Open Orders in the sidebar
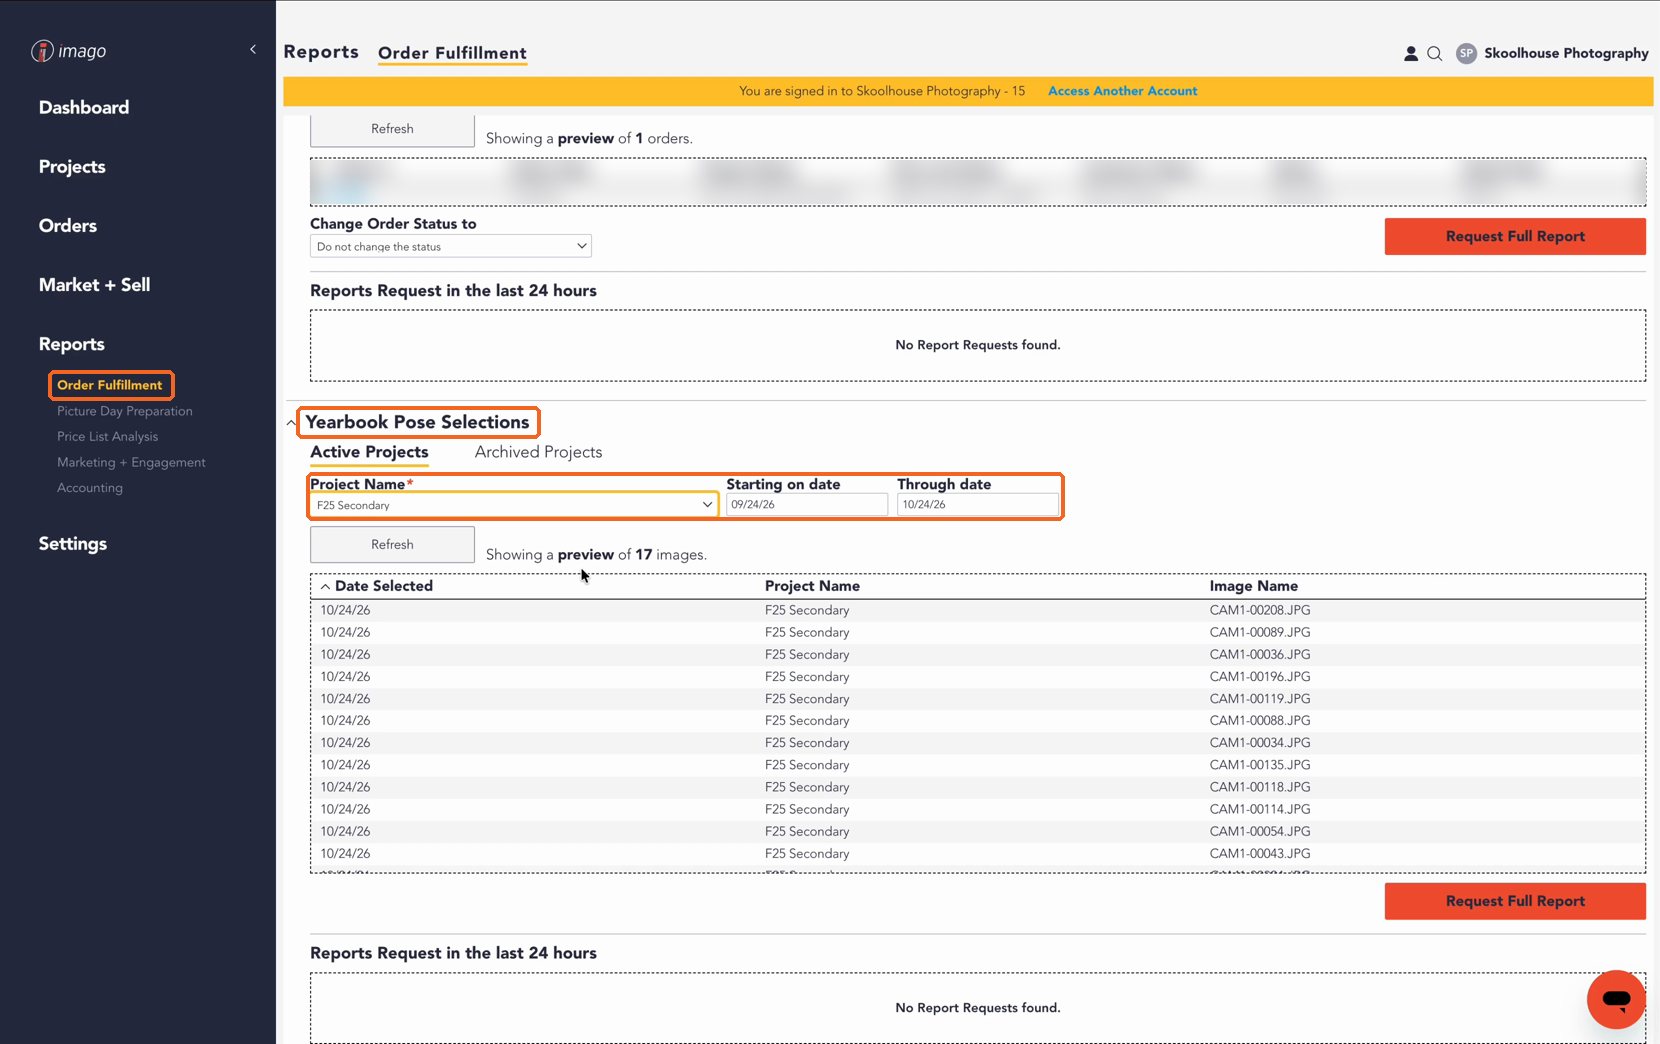The width and height of the screenshot is (1660, 1044). pyautogui.click(x=68, y=226)
